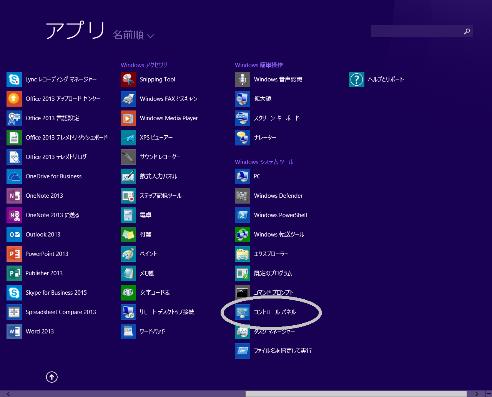Click the Windows 簡単操作 group header
Viewport: 492px width, 397px height.
tap(259, 65)
